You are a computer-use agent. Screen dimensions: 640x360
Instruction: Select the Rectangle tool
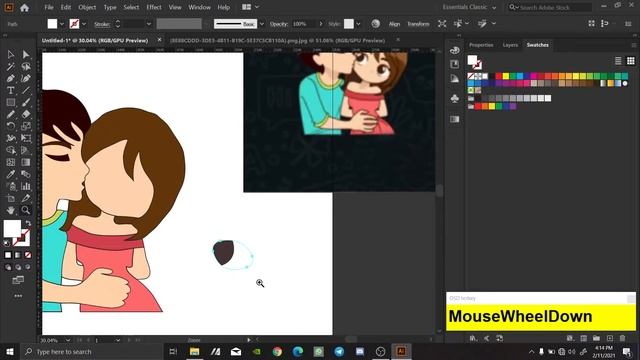pyautogui.click(x=11, y=102)
